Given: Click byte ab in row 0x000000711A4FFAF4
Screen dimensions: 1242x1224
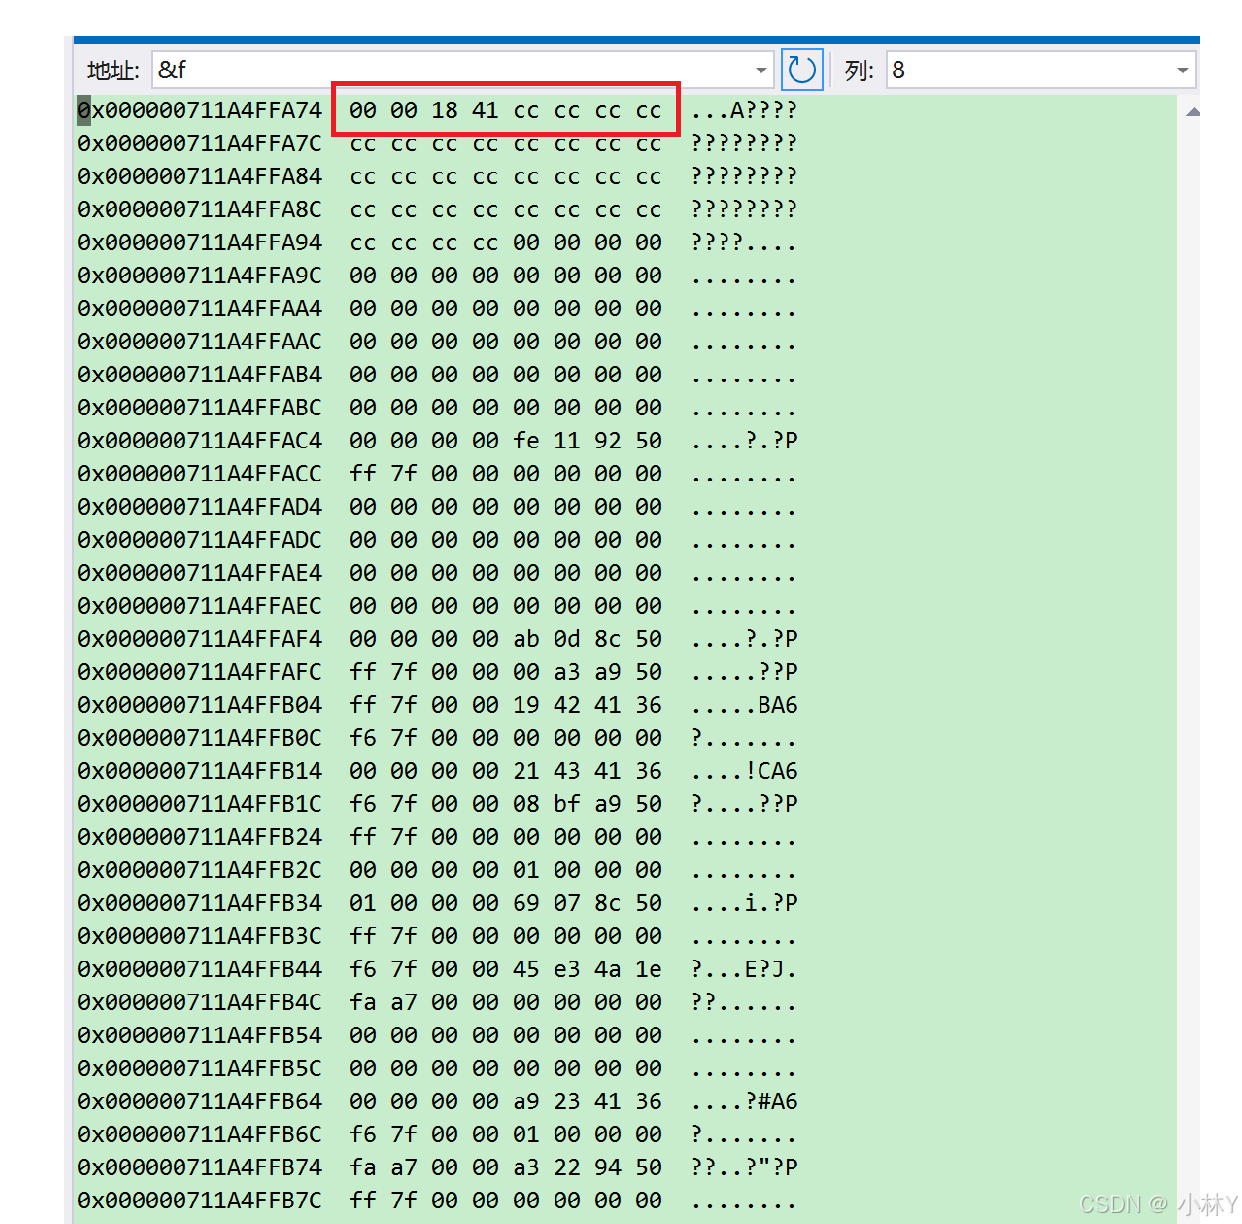Looking at the screenshot, I should (526, 638).
